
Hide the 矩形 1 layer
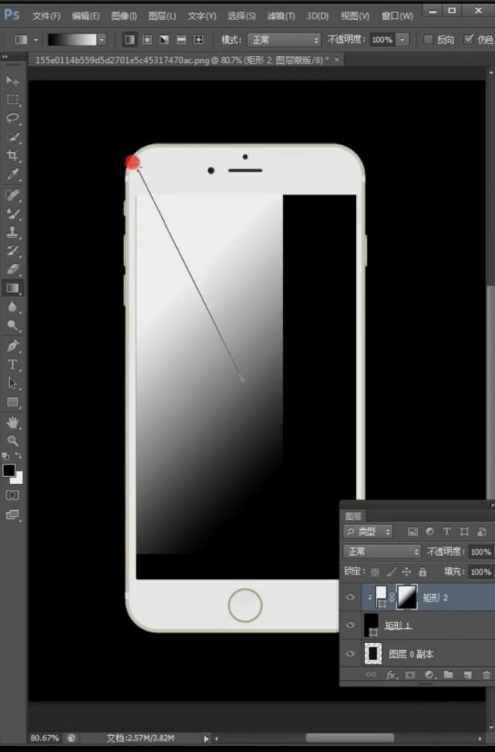pos(351,625)
